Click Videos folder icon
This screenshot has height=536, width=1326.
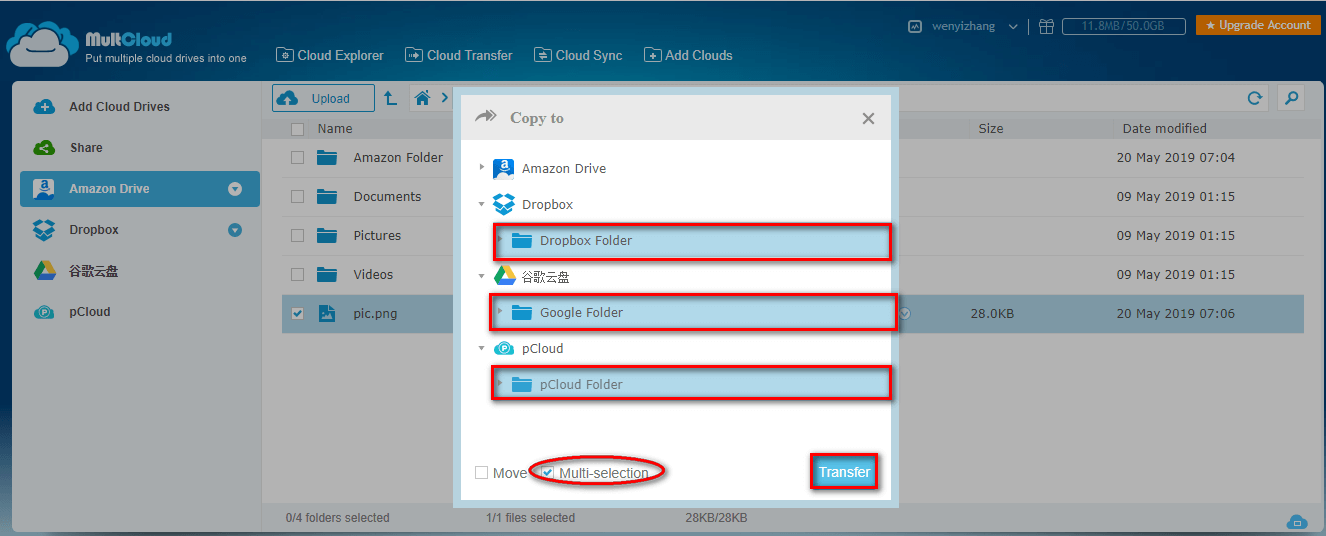(327, 274)
